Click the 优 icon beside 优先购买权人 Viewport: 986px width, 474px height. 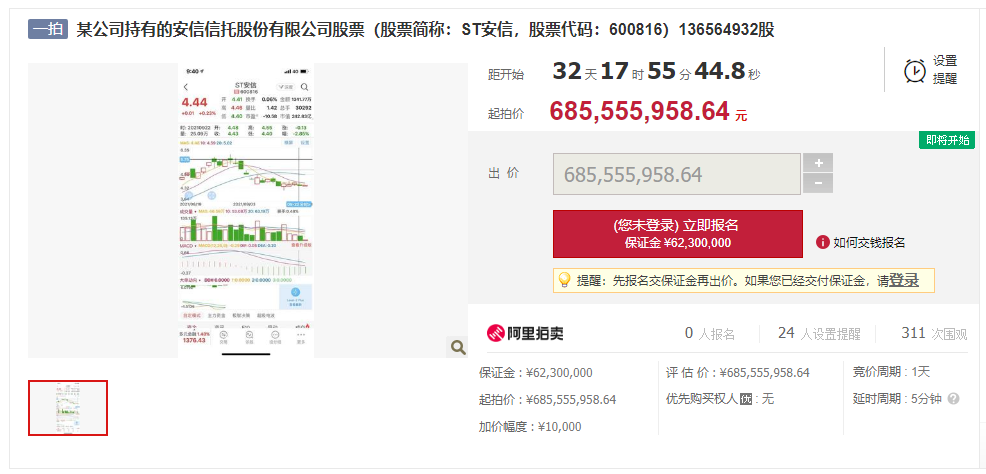click(746, 399)
